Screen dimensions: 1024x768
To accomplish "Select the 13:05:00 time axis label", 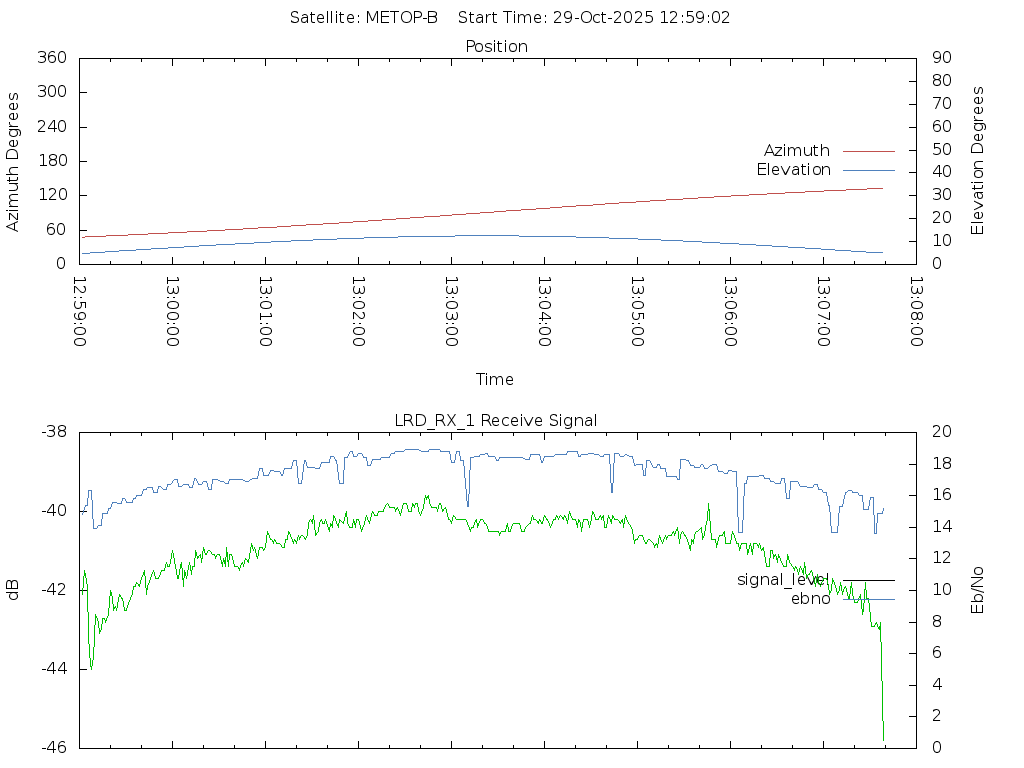I will tap(636, 311).
